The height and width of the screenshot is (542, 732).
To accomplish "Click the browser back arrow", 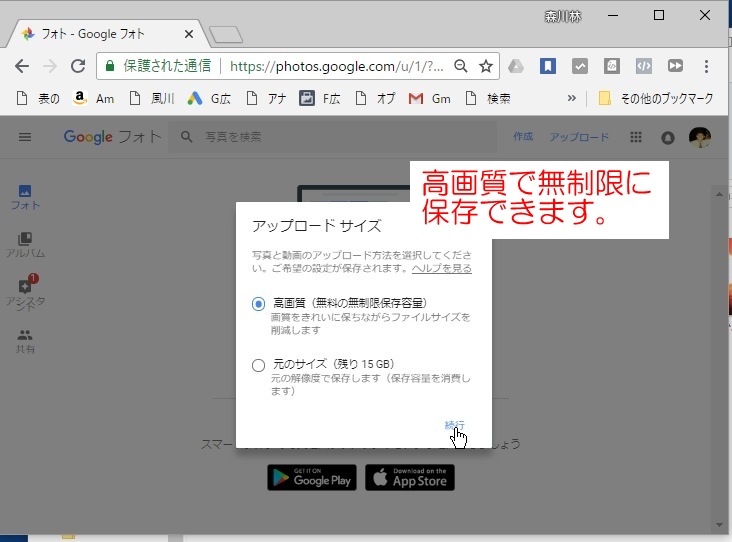I will pyautogui.click(x=22, y=66).
